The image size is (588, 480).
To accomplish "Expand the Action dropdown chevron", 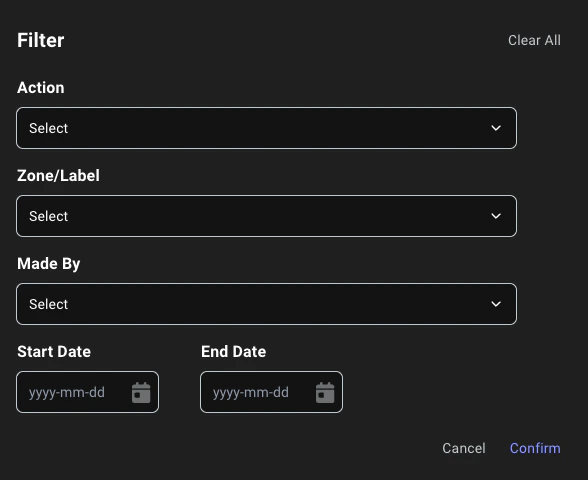I will click(496, 128).
